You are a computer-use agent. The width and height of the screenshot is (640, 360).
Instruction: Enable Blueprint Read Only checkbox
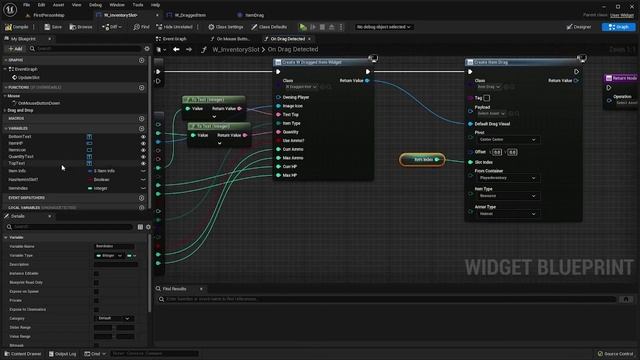[x=96, y=282]
